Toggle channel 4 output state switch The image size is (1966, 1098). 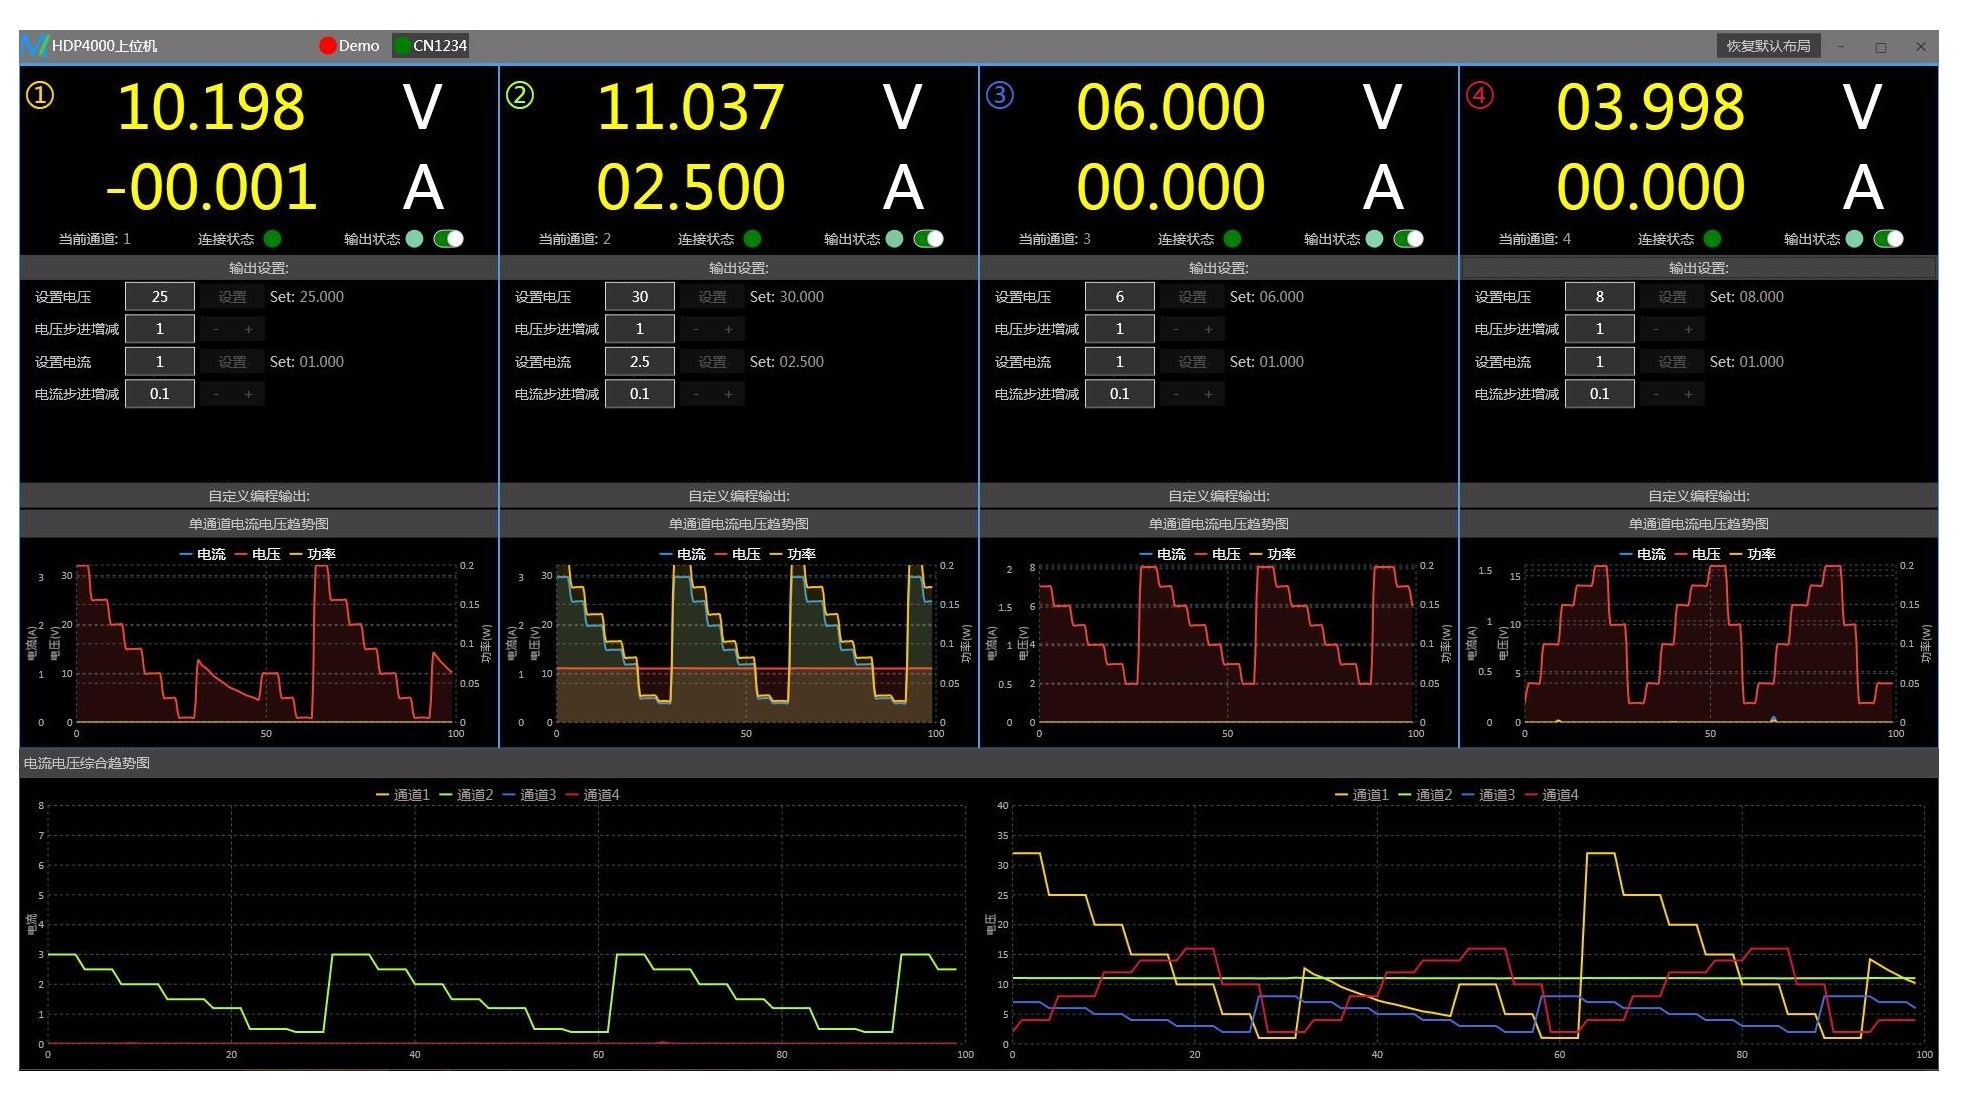point(1888,239)
